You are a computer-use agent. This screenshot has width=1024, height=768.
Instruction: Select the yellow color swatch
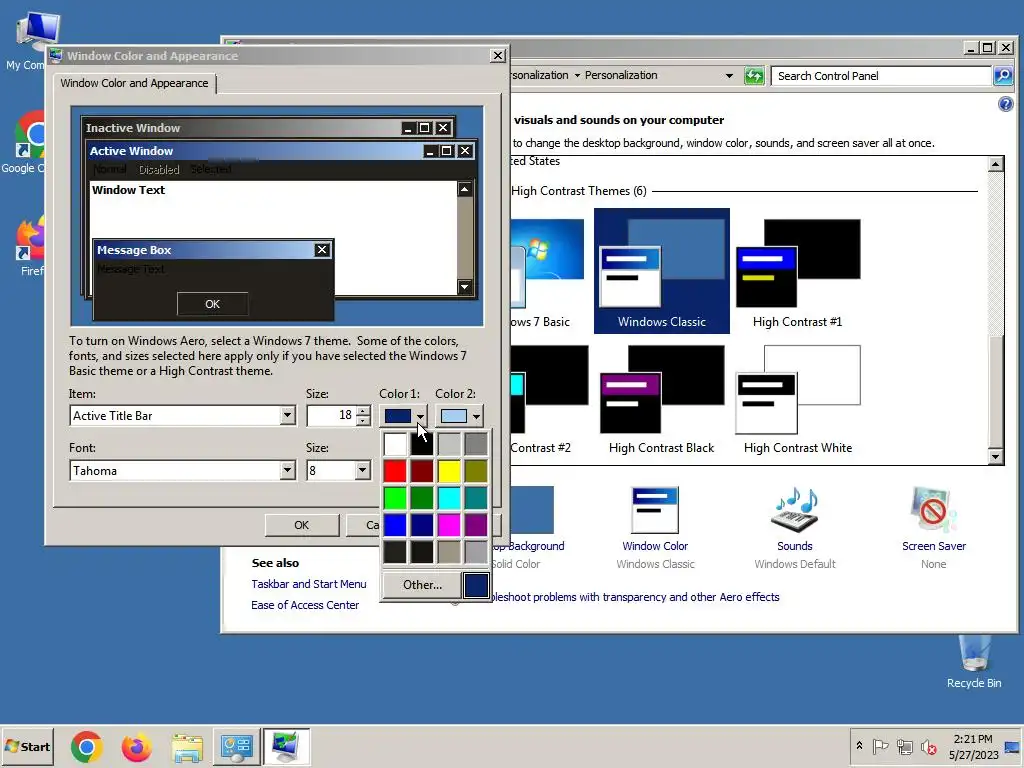(449, 471)
